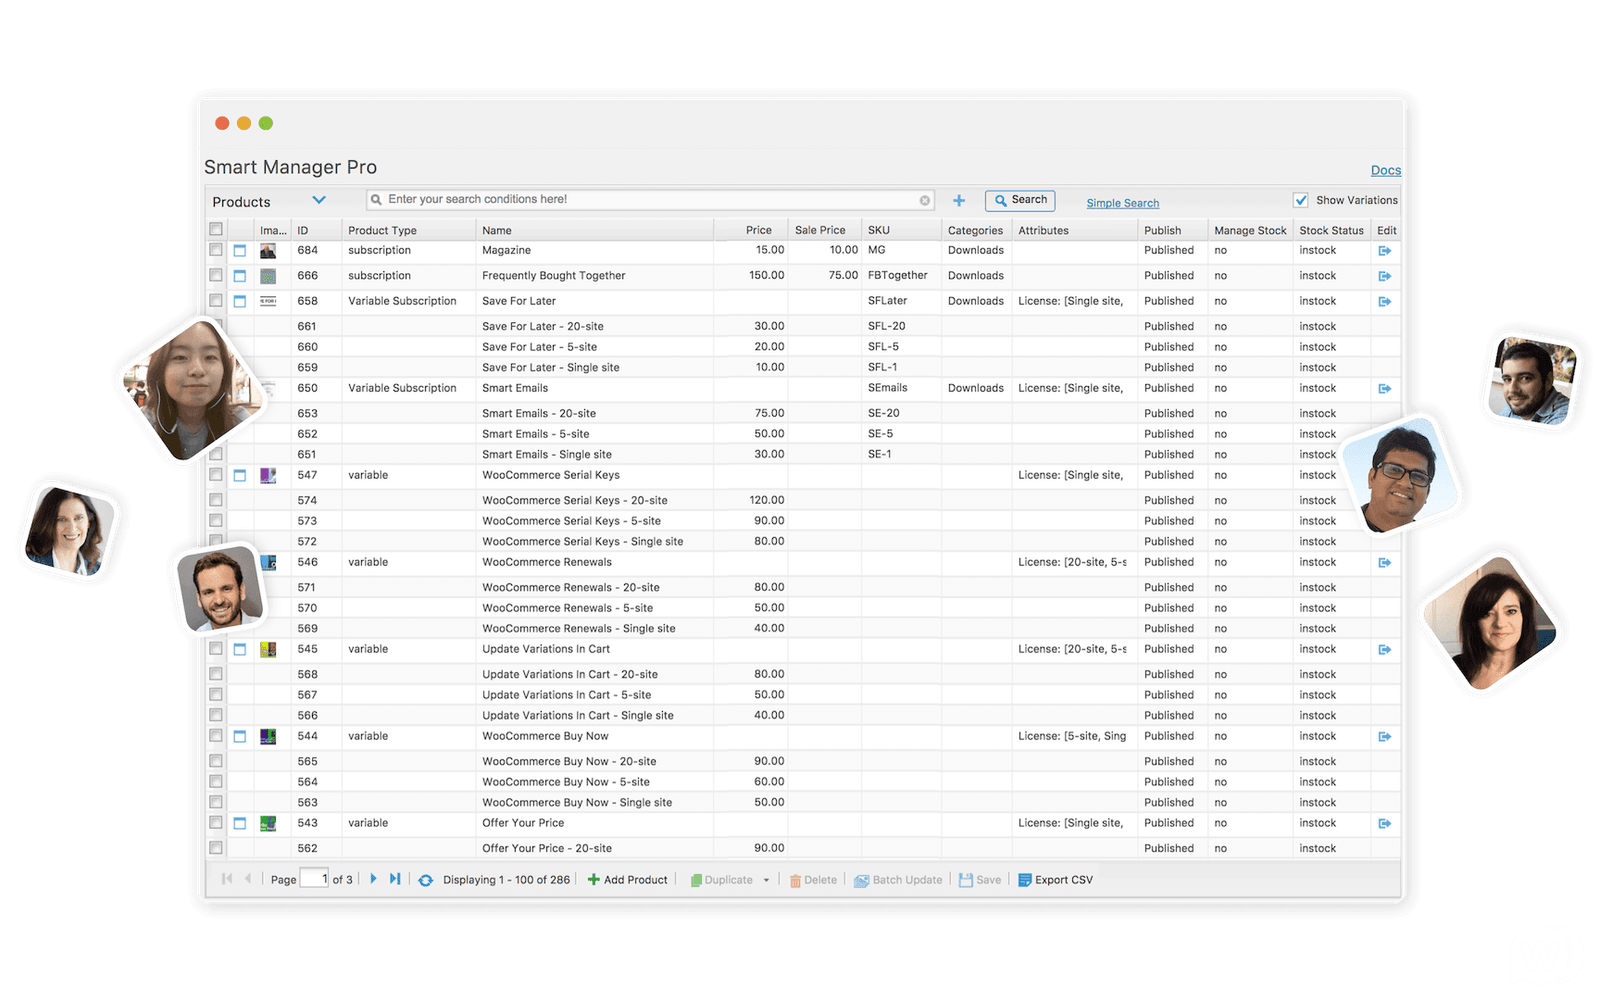Clear search field with the X icon
Viewport: 1600px width, 1000px height.
click(925, 201)
